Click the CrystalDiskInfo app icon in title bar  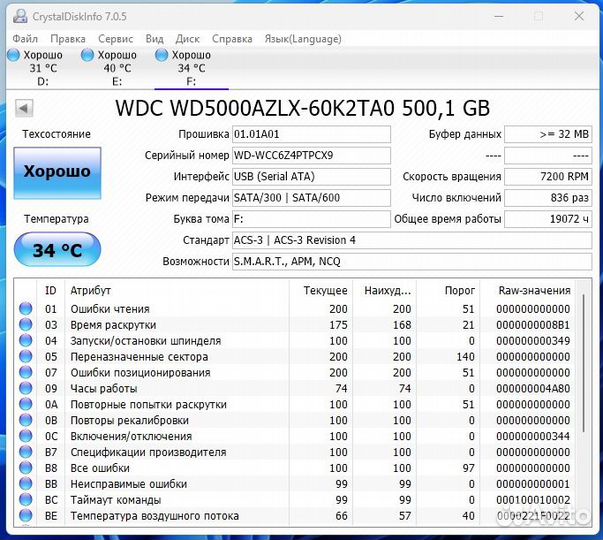[x=20, y=16]
